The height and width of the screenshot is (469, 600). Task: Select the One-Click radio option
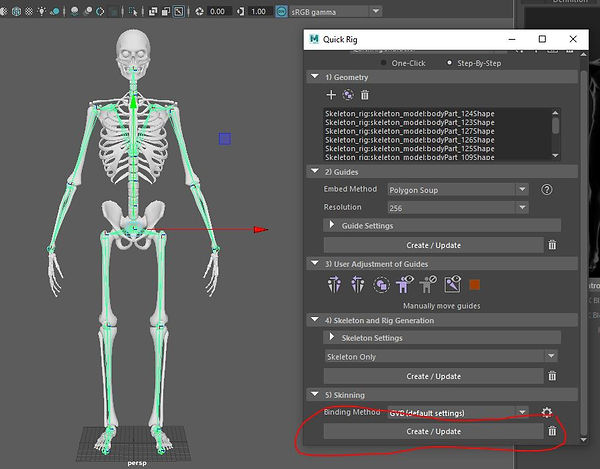383,63
